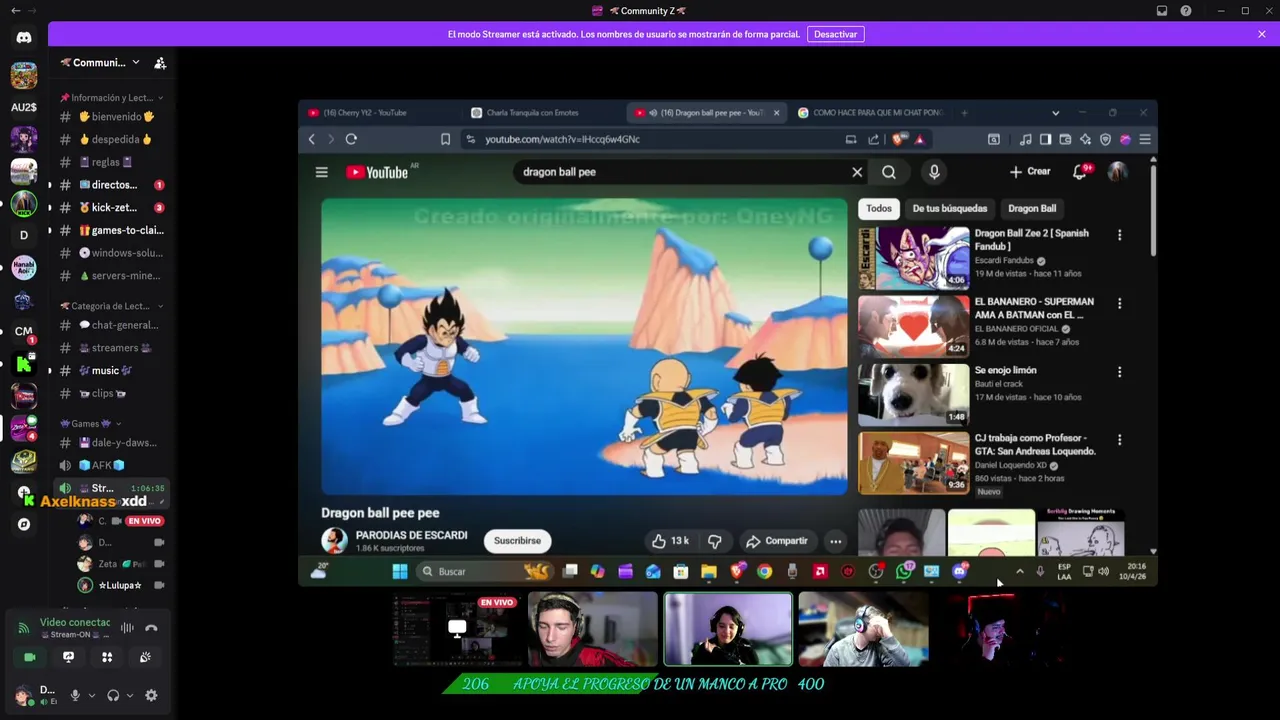Dismiss the Streamer mode banner X
1280x720 pixels.
tap(1262, 34)
